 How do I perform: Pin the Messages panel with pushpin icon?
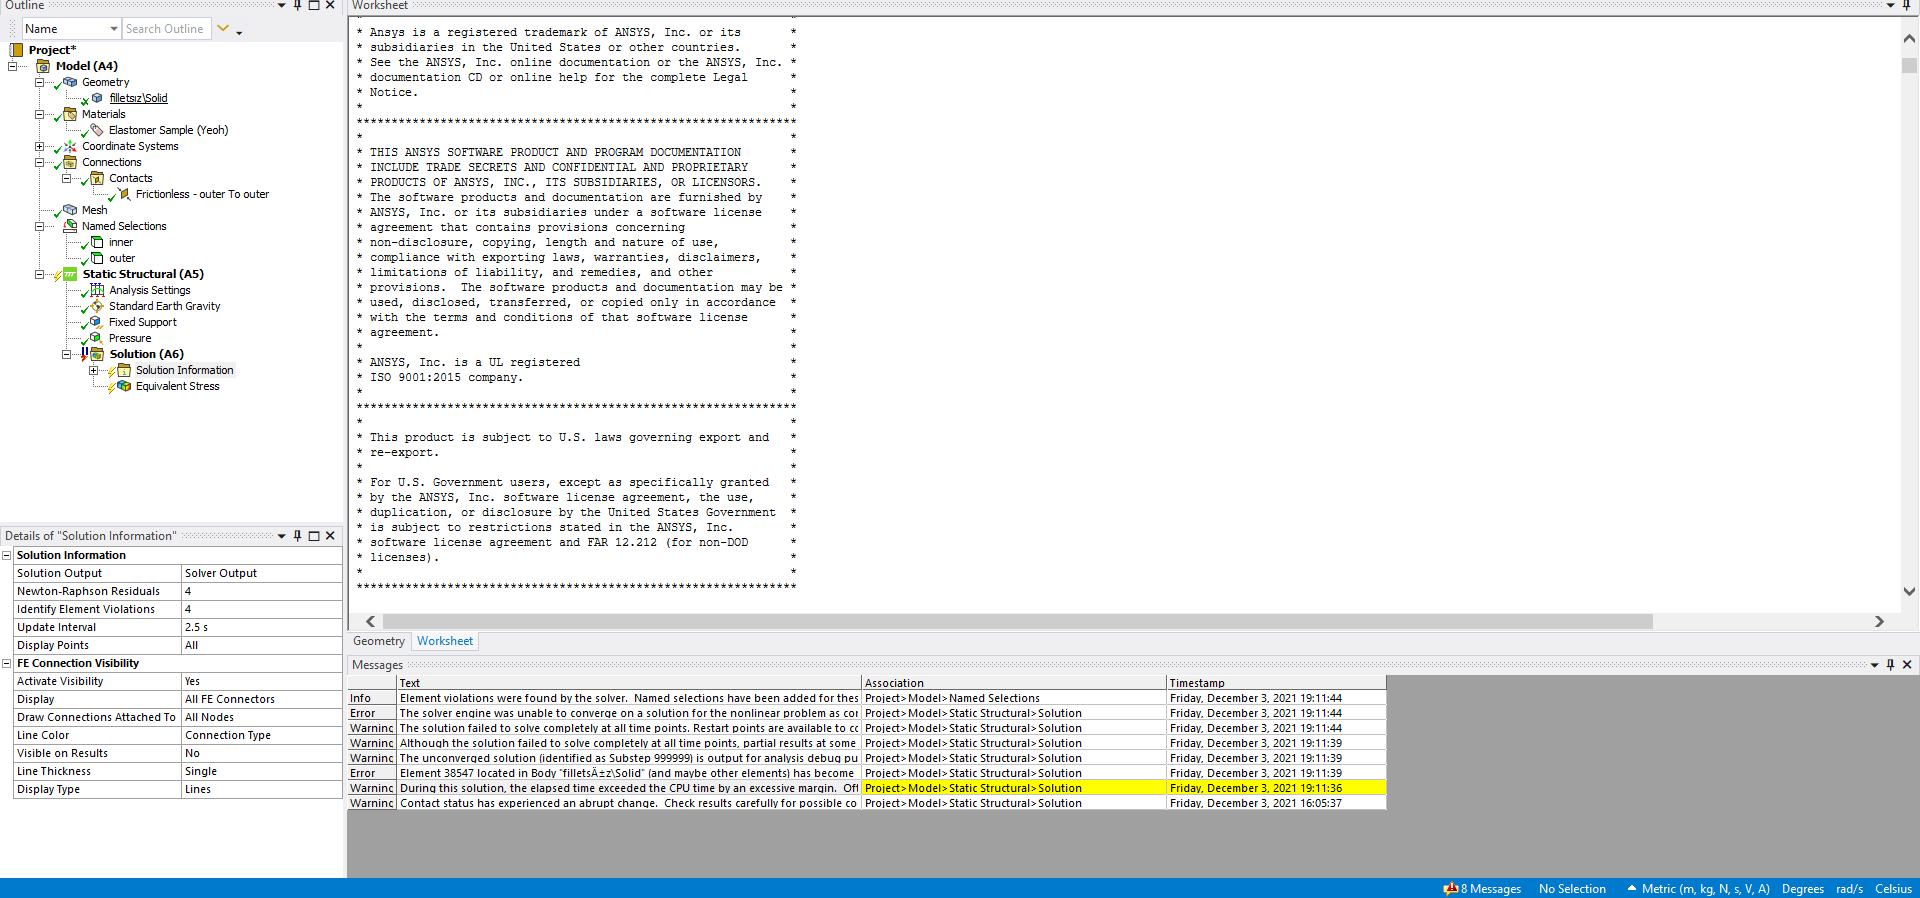coord(1890,665)
